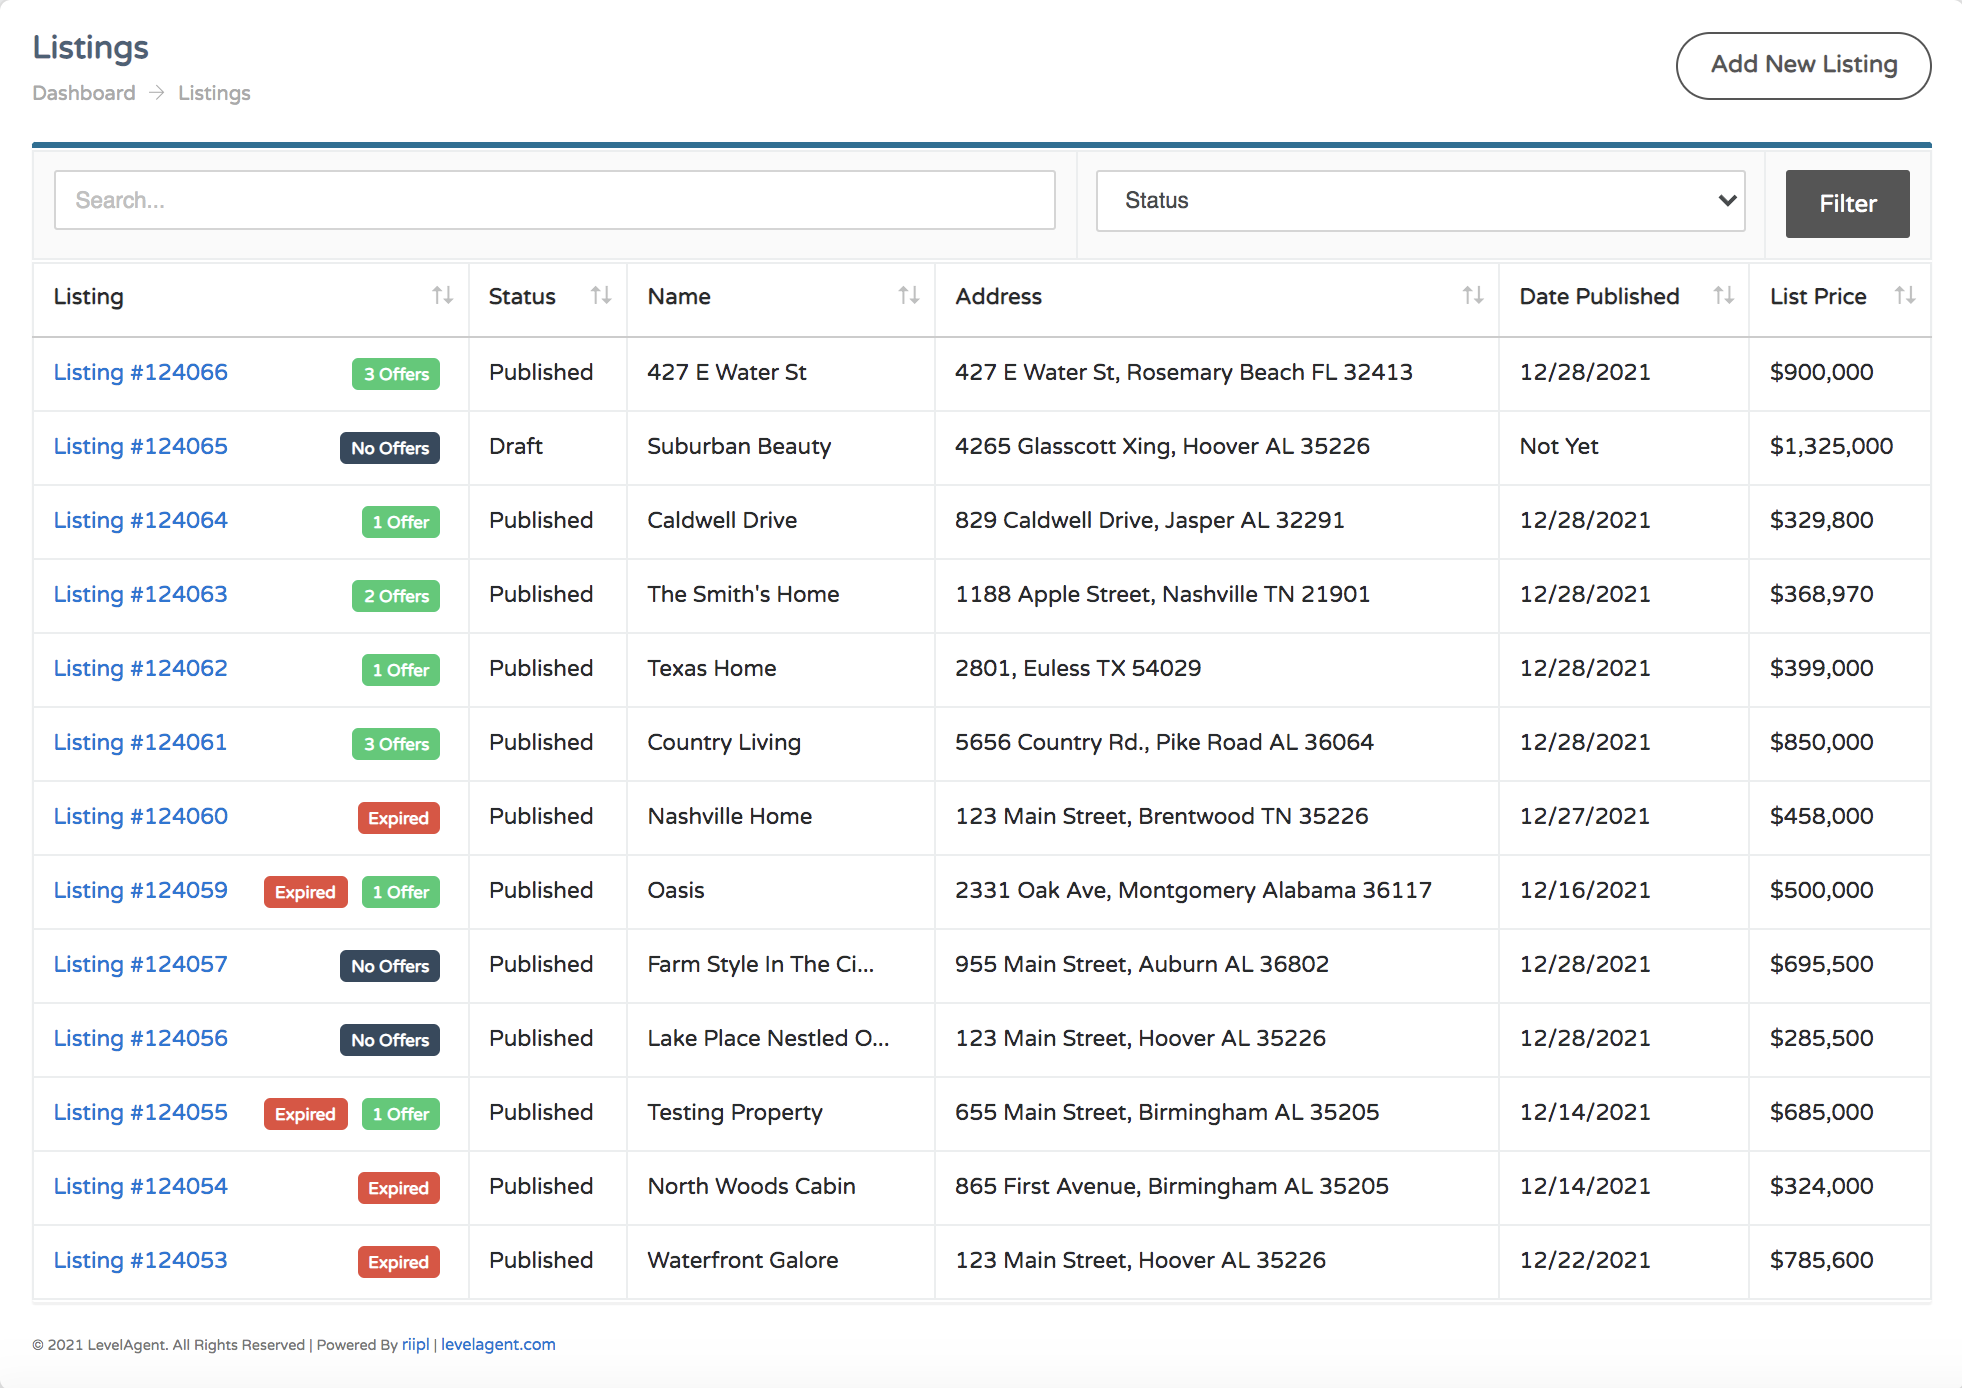The image size is (1962, 1388).
Task: Click the No Offers badge on Listing #124065
Action: coord(390,448)
